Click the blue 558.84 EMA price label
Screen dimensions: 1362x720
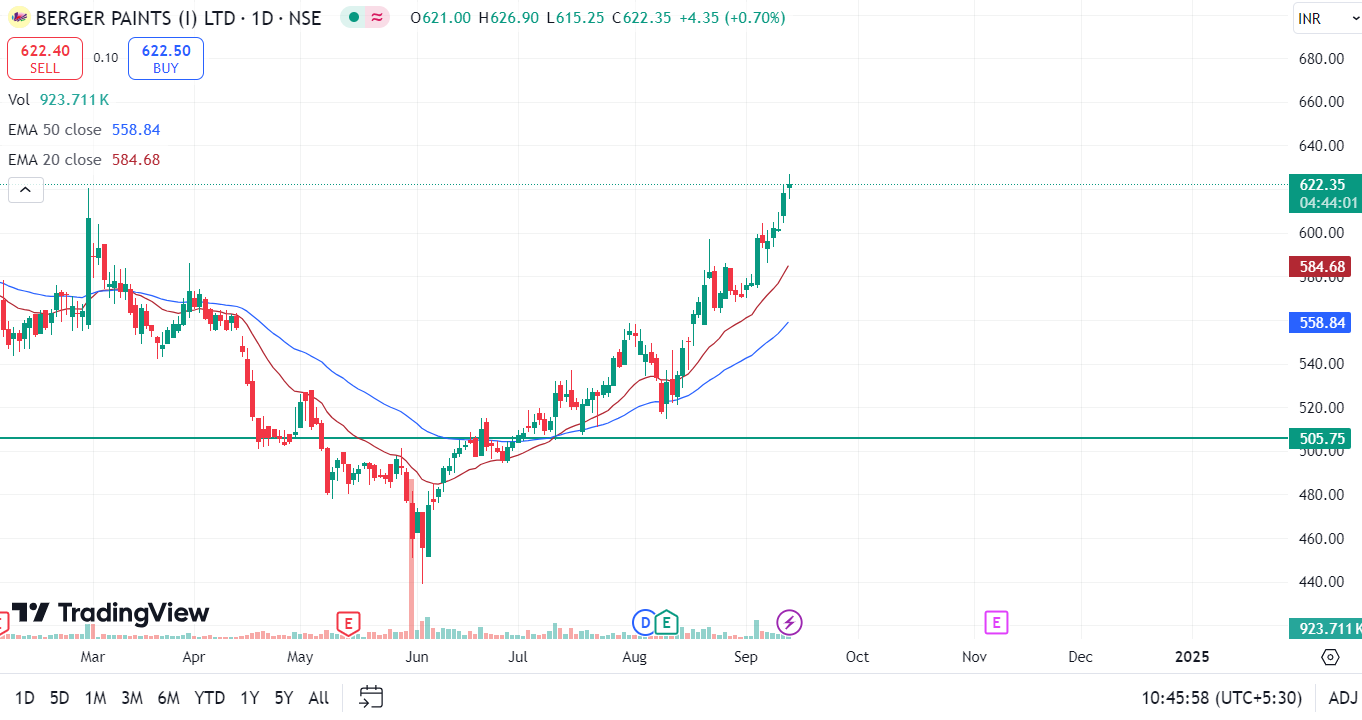pyautogui.click(x=1321, y=323)
